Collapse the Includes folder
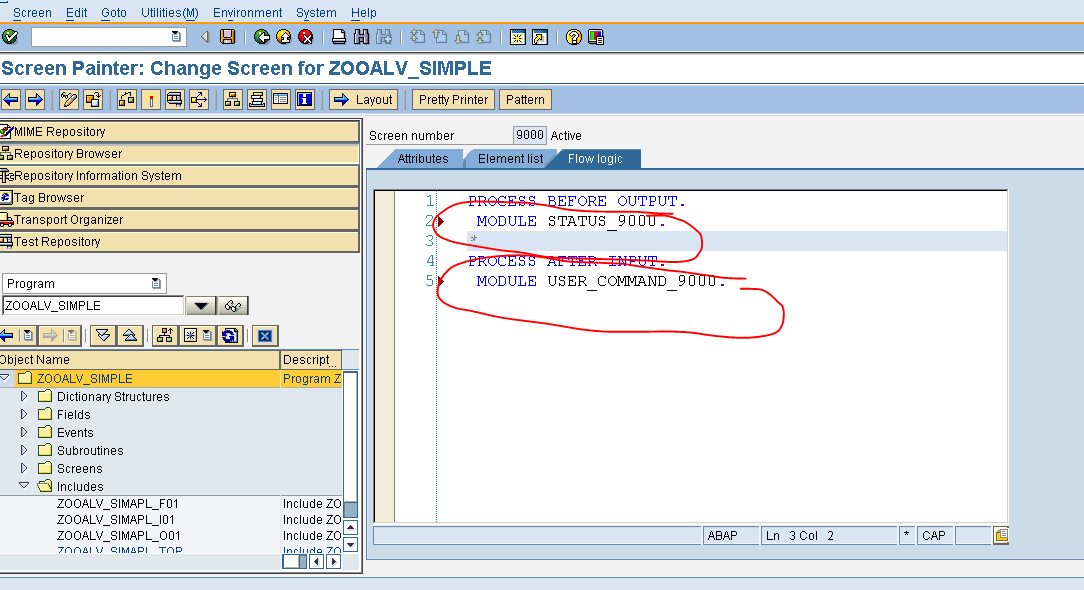1084x590 pixels. (x=26, y=486)
